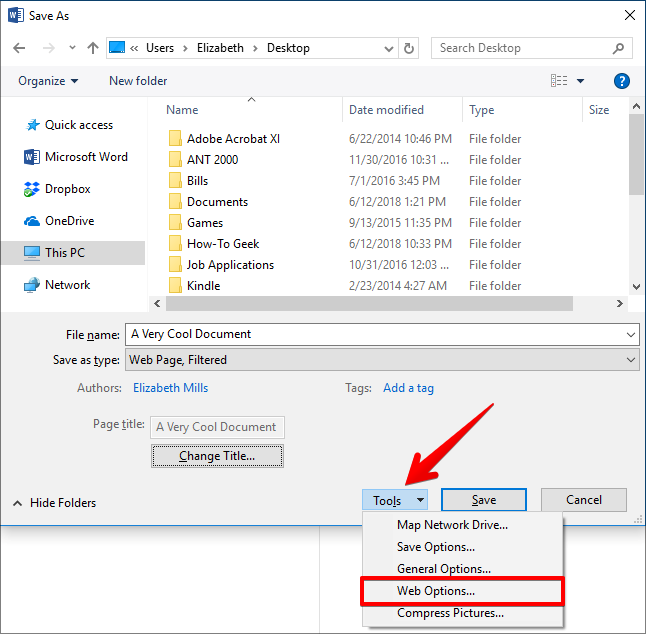
Task: Open Quick access in sidebar
Action: pos(78,125)
